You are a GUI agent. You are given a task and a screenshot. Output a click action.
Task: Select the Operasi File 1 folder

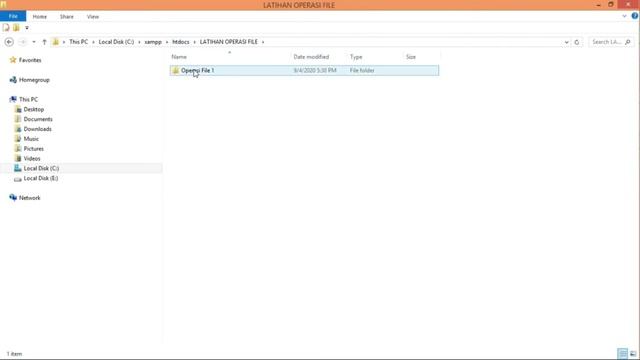tap(304, 70)
